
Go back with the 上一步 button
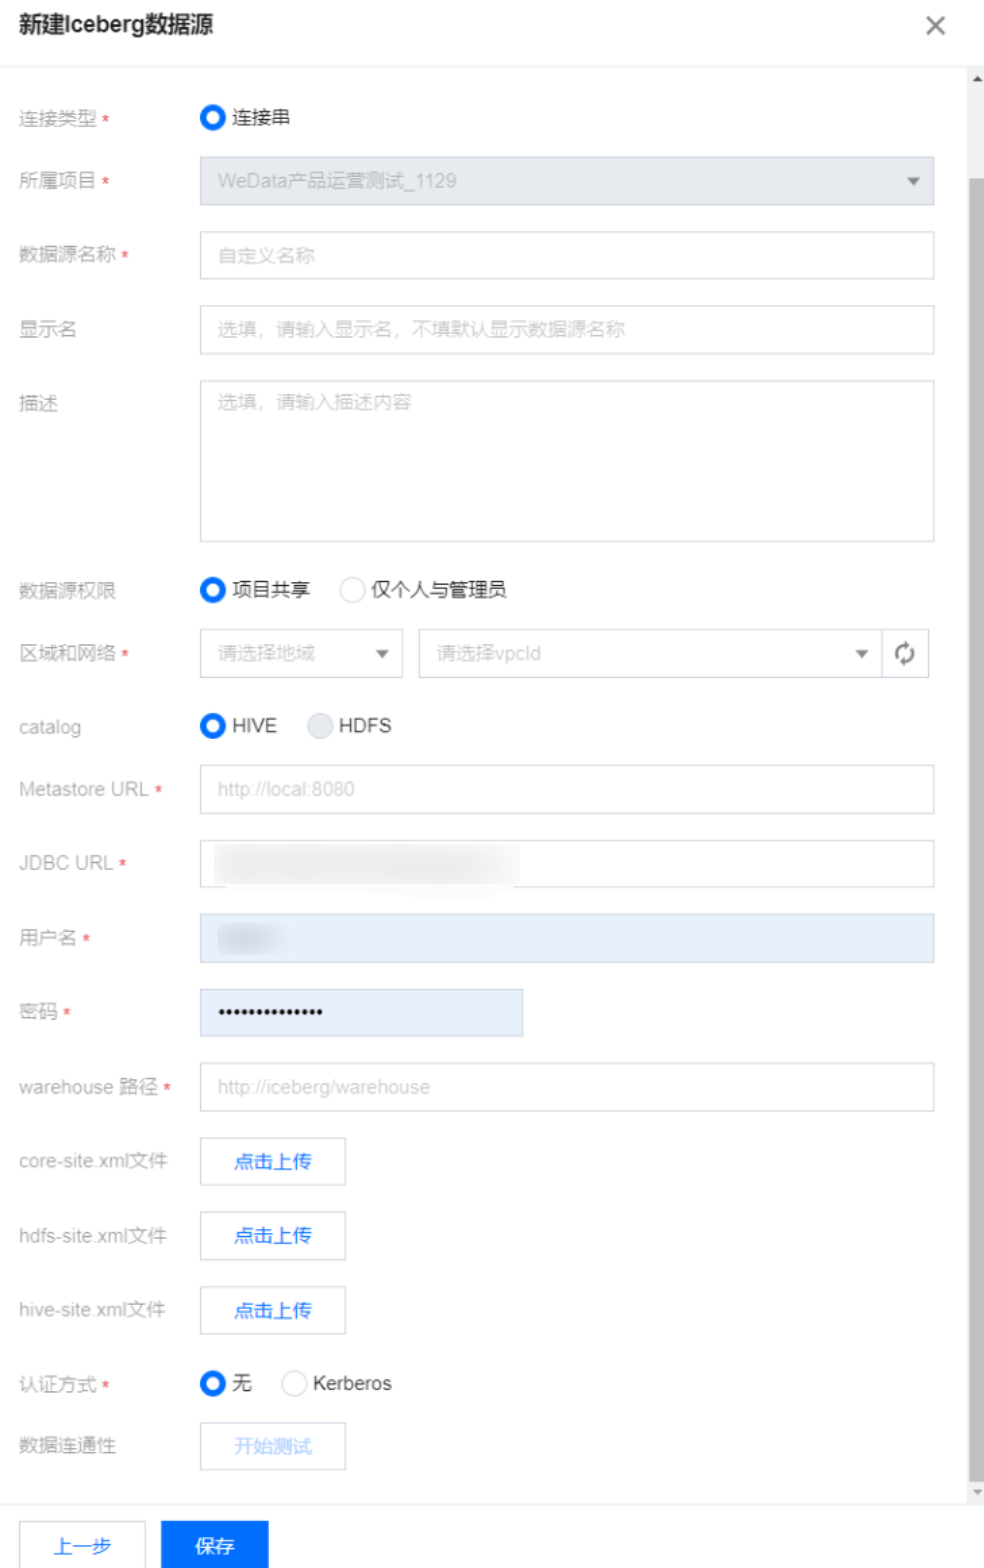82,1546
